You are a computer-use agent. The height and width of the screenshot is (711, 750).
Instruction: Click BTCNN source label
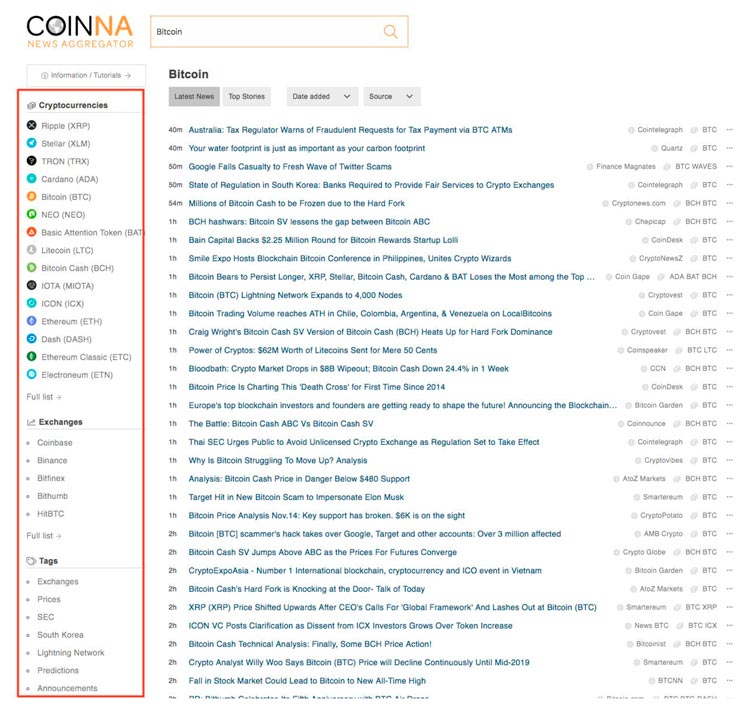[670, 680]
